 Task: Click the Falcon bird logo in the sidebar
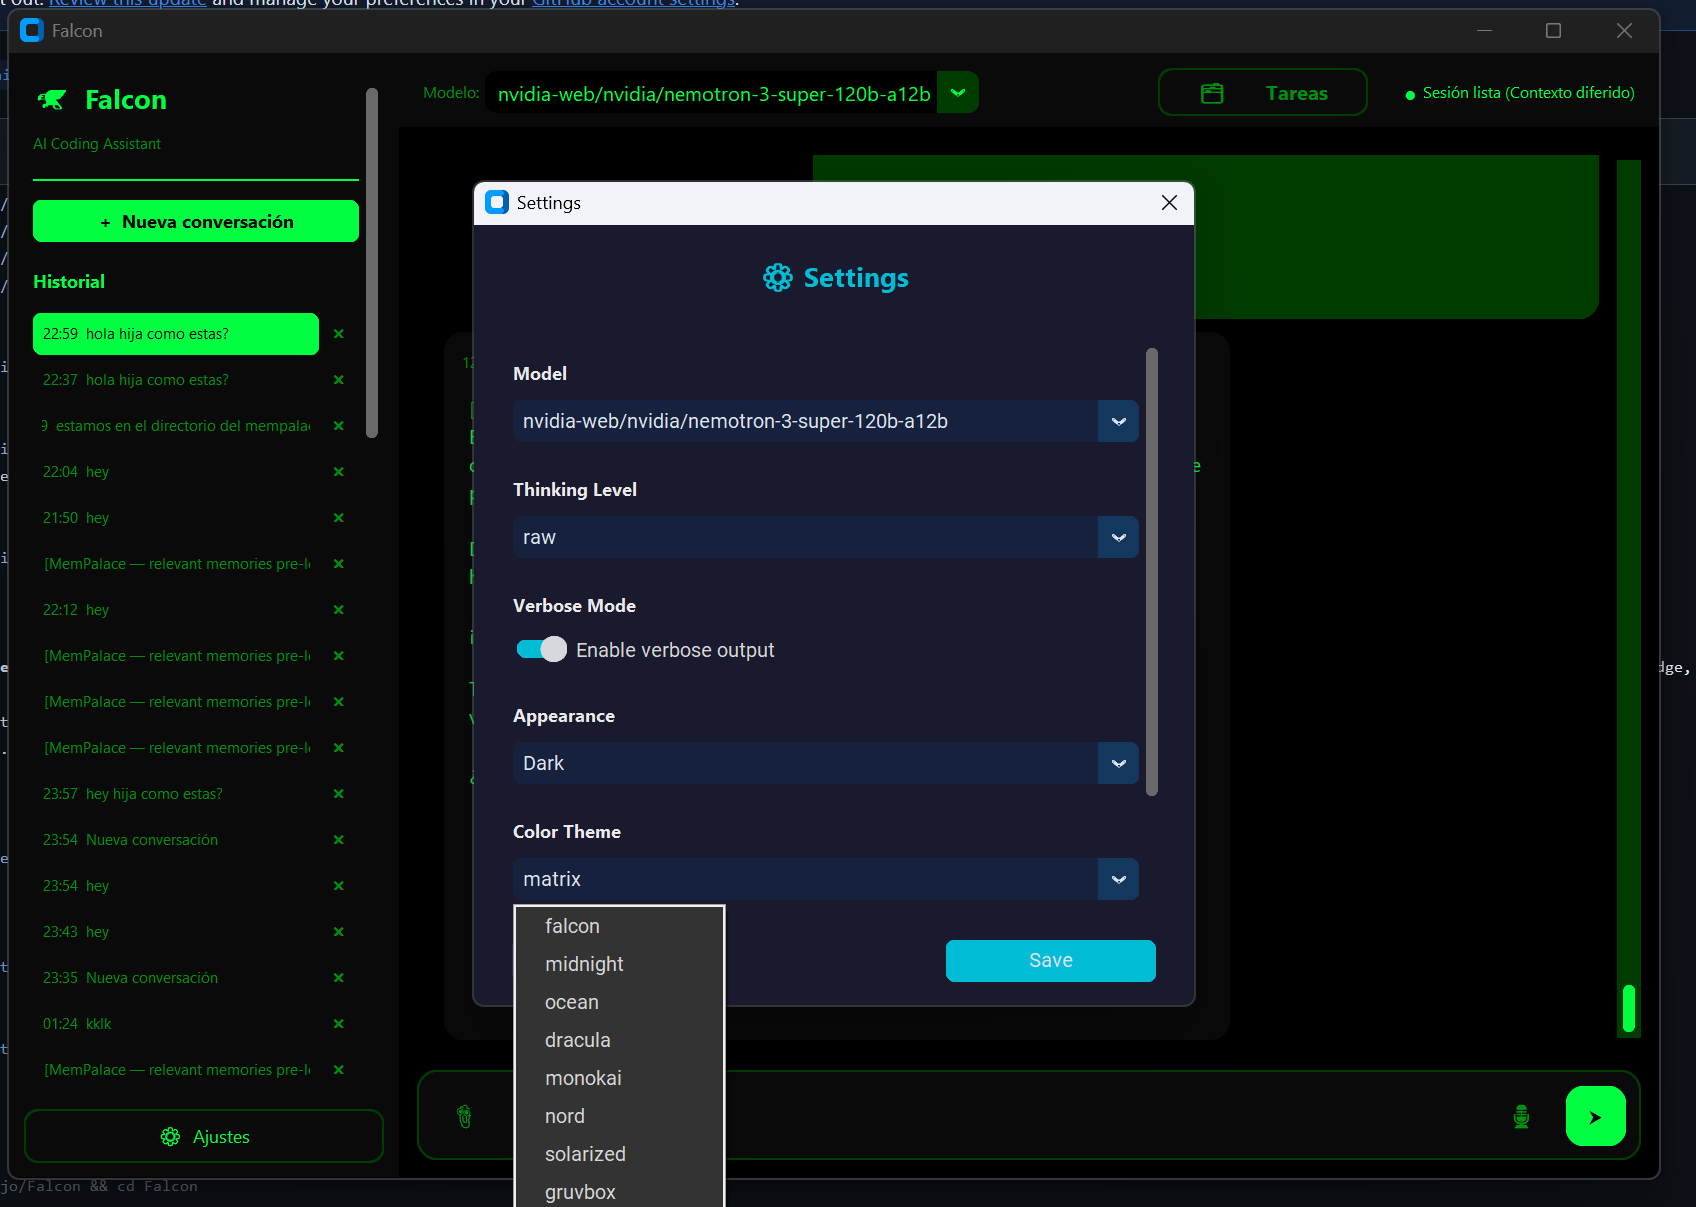pos(52,100)
